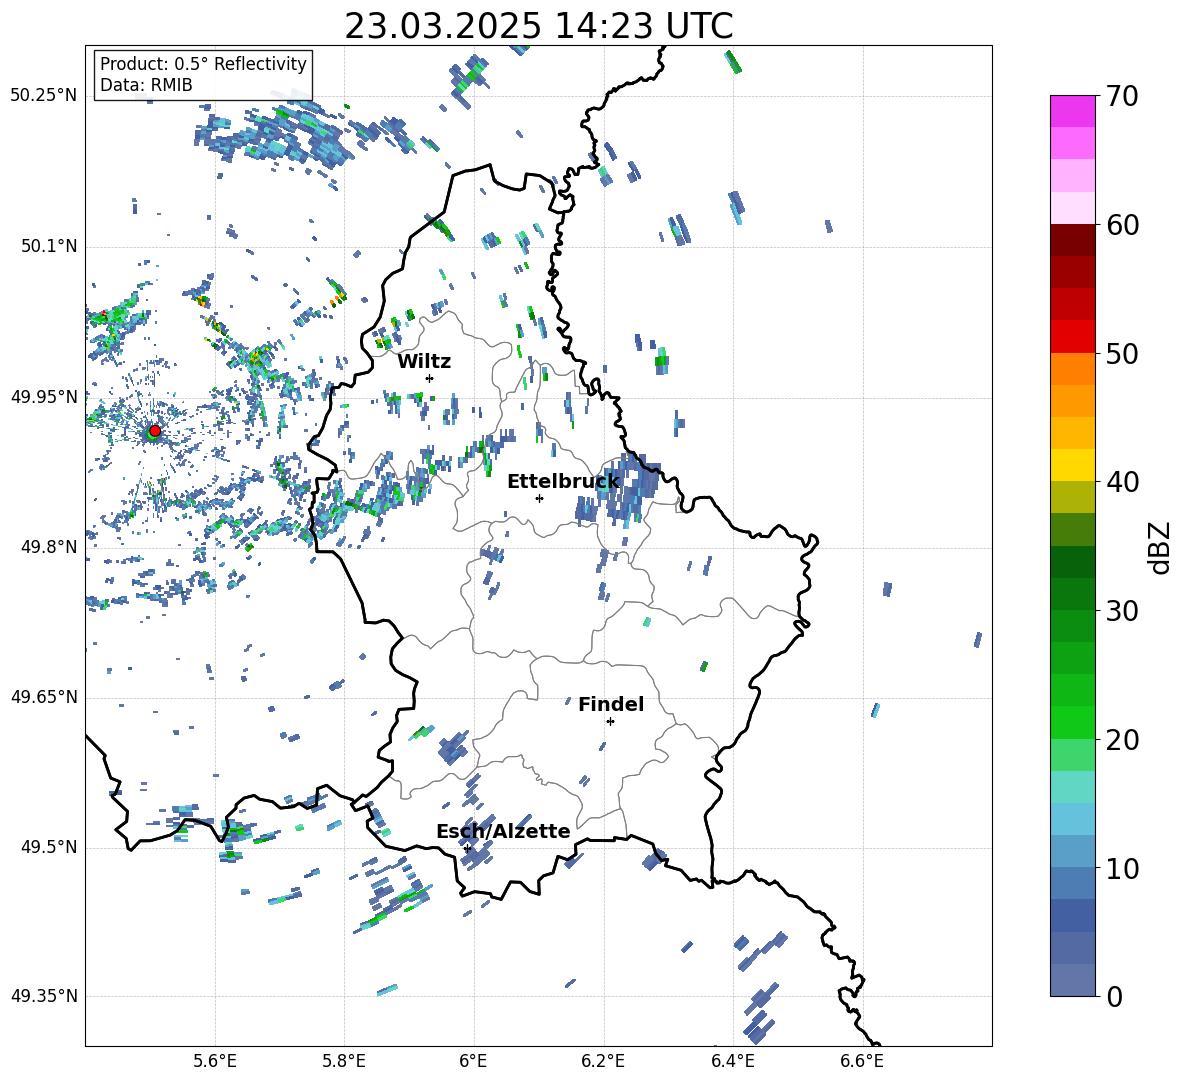Click the 'Data: RMIB' text

click(x=146, y=85)
